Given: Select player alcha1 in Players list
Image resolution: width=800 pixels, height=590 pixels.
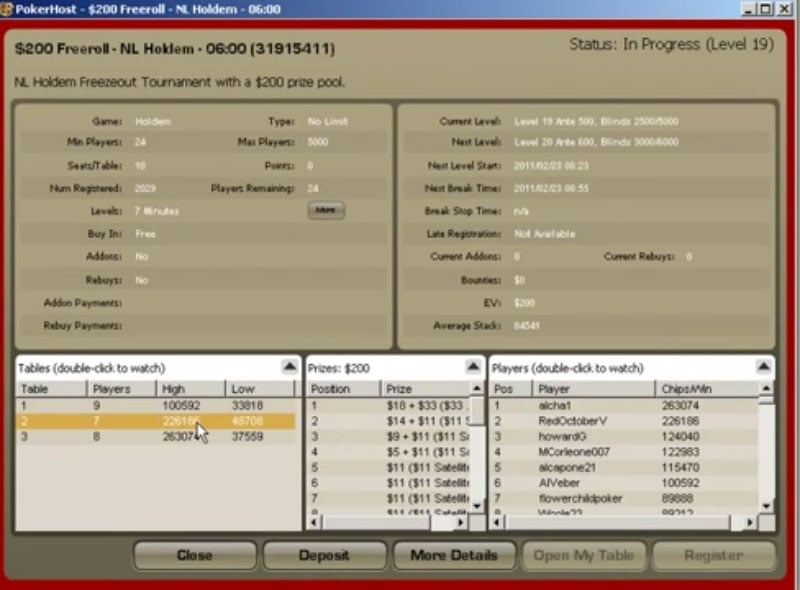Looking at the screenshot, I should point(624,406).
